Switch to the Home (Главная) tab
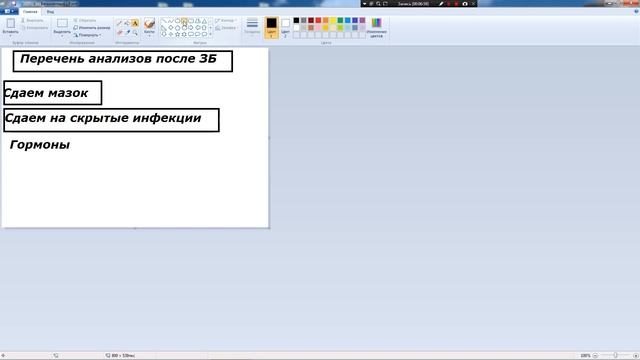640x360 pixels. coord(30,11)
